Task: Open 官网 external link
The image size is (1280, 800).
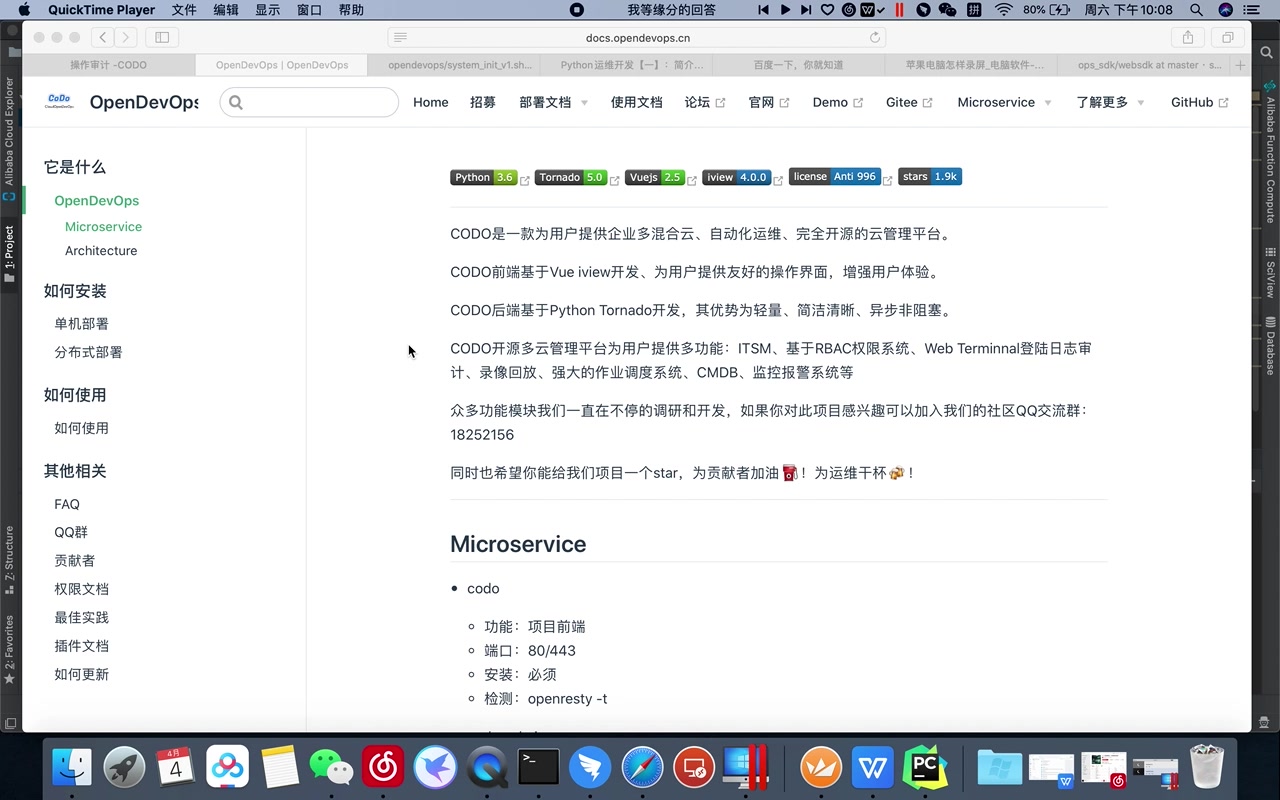Action: point(769,102)
